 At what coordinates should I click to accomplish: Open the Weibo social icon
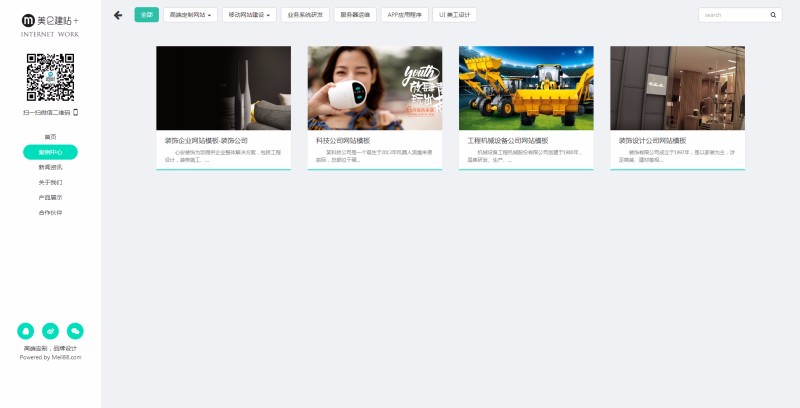click(51, 331)
